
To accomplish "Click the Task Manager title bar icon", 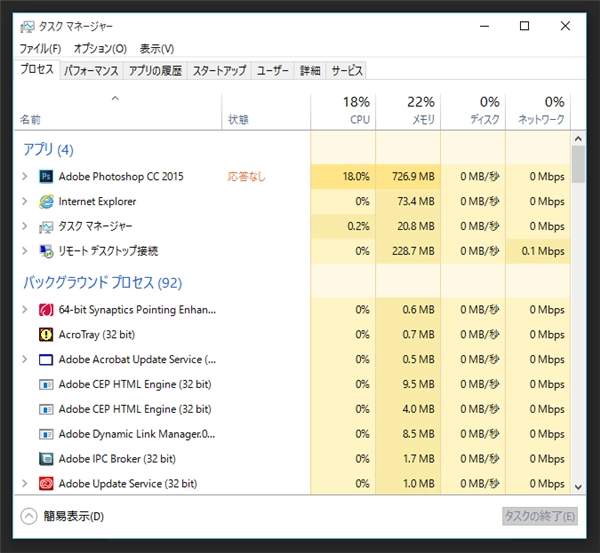I will coord(27,26).
